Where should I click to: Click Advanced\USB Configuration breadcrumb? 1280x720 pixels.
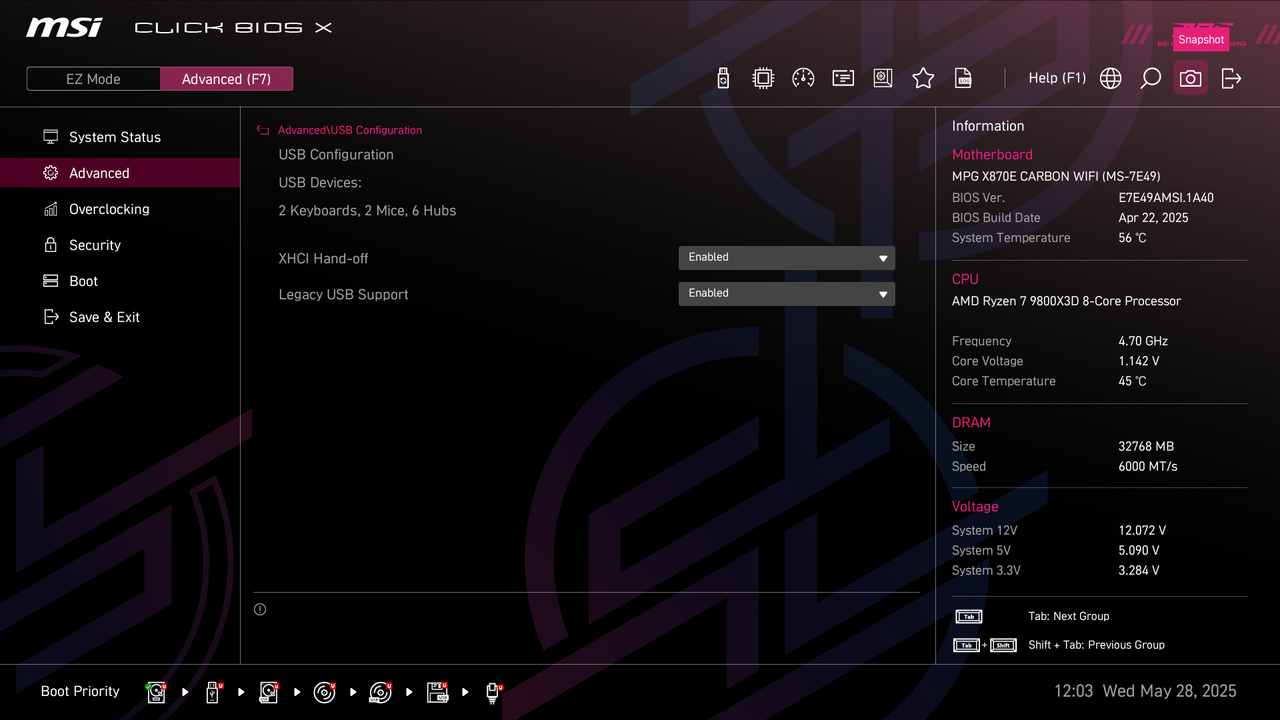(350, 130)
